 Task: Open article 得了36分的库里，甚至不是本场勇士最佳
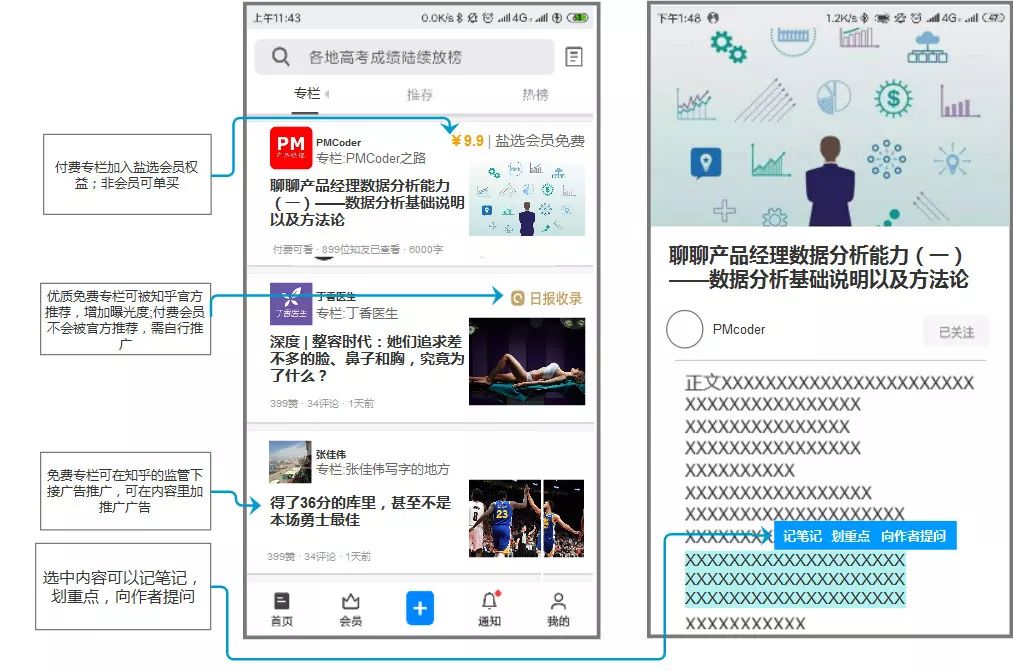point(360,511)
